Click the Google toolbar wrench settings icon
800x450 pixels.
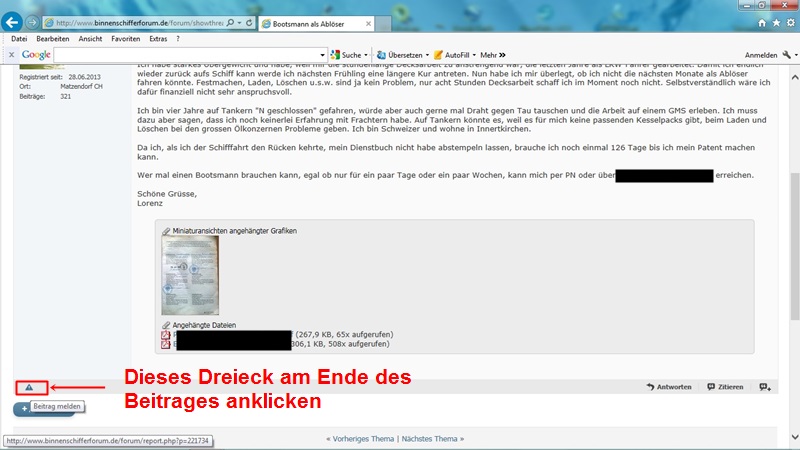[x=786, y=55]
